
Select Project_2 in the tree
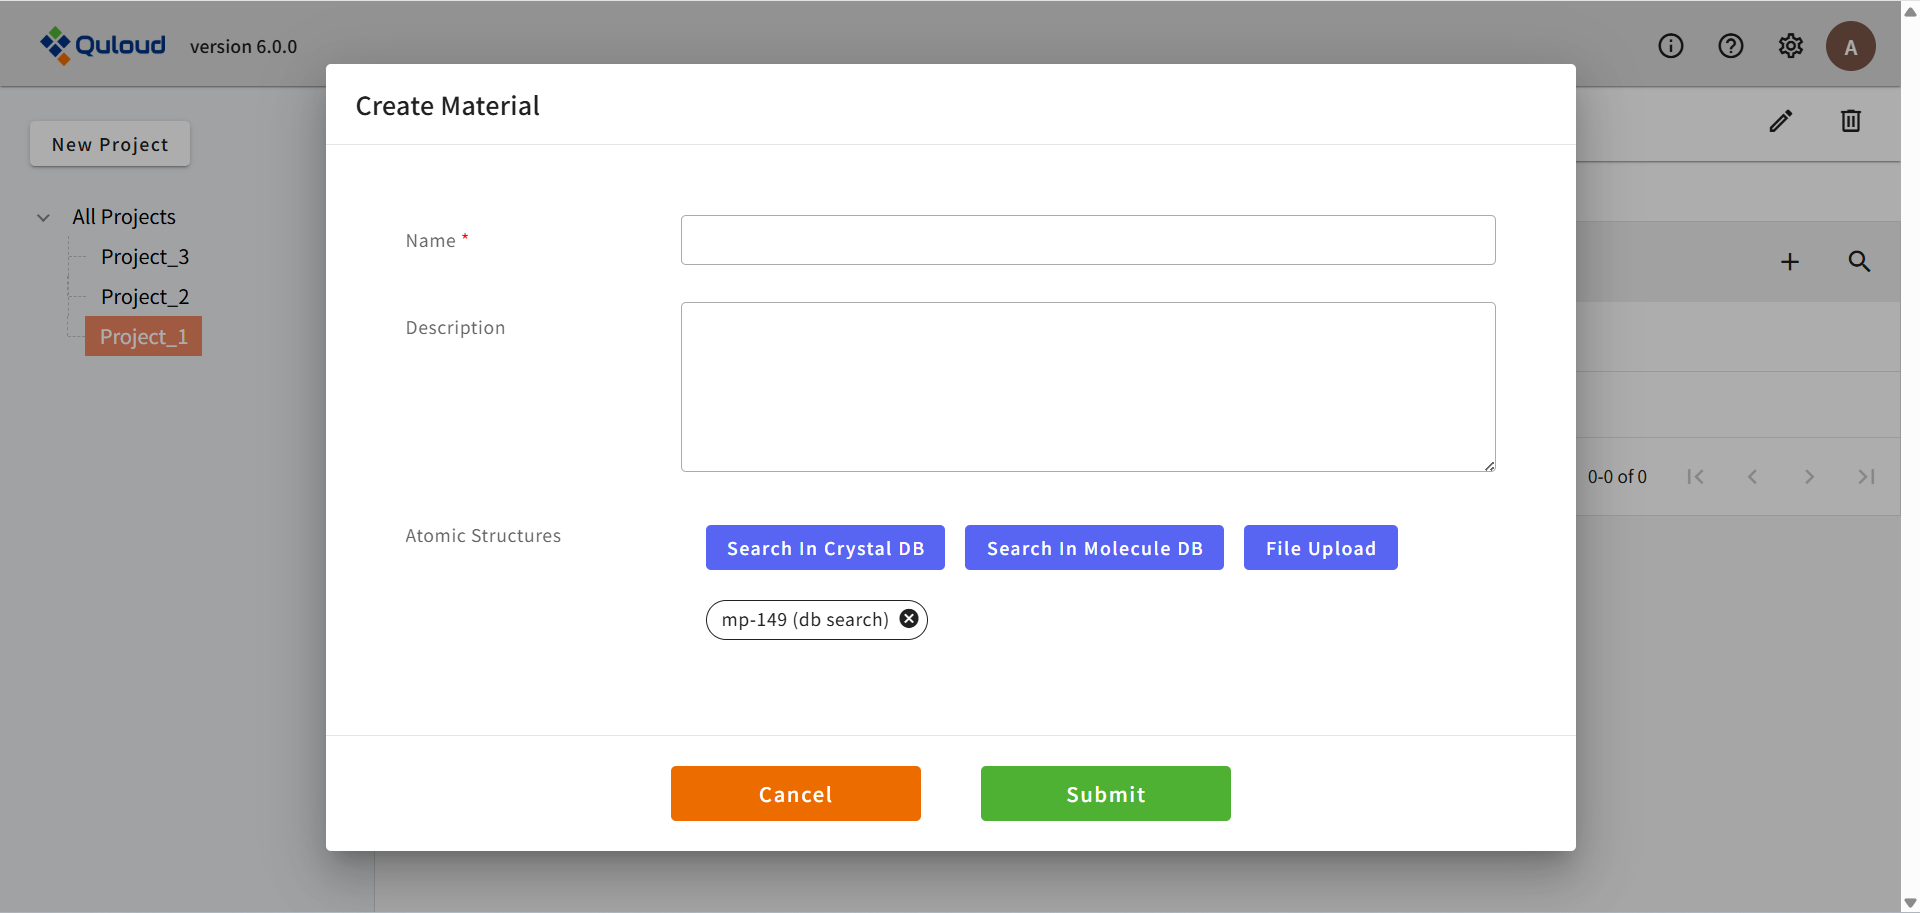[145, 297]
